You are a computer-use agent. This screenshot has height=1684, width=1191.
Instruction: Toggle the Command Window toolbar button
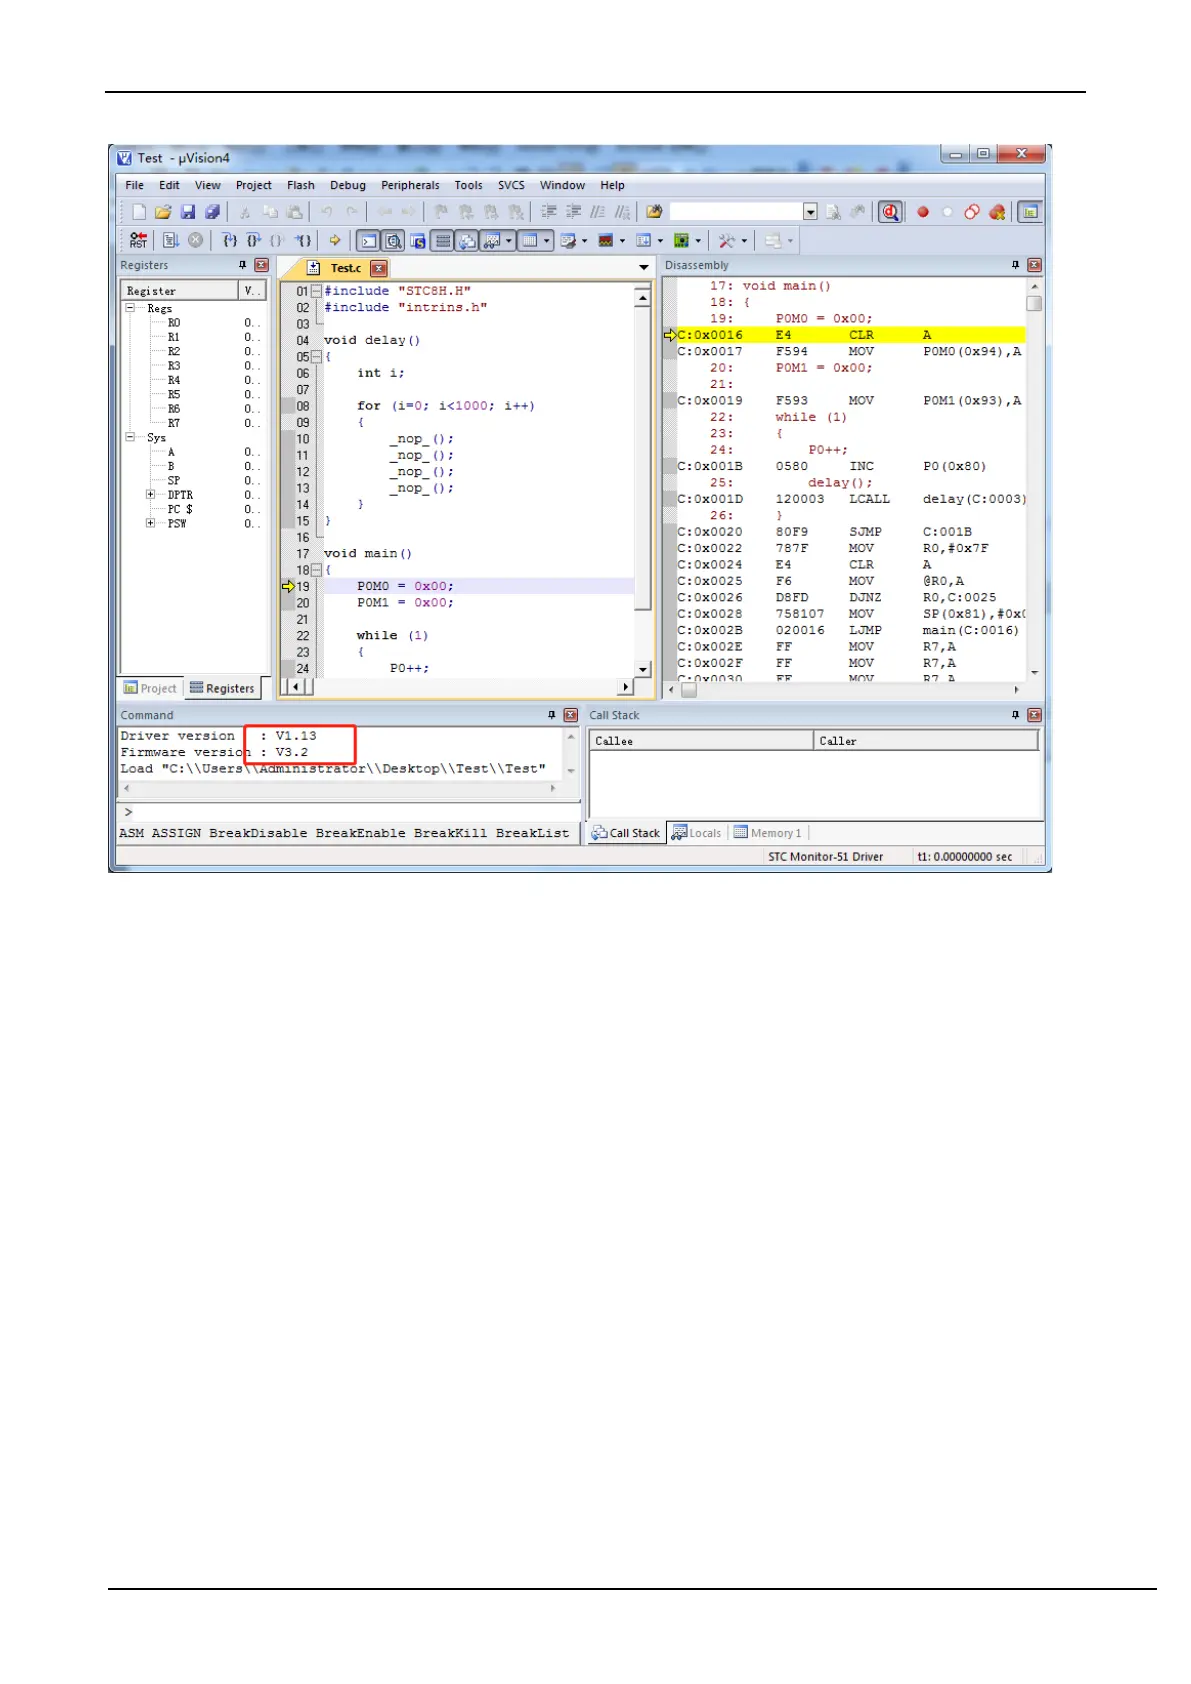pos(369,240)
